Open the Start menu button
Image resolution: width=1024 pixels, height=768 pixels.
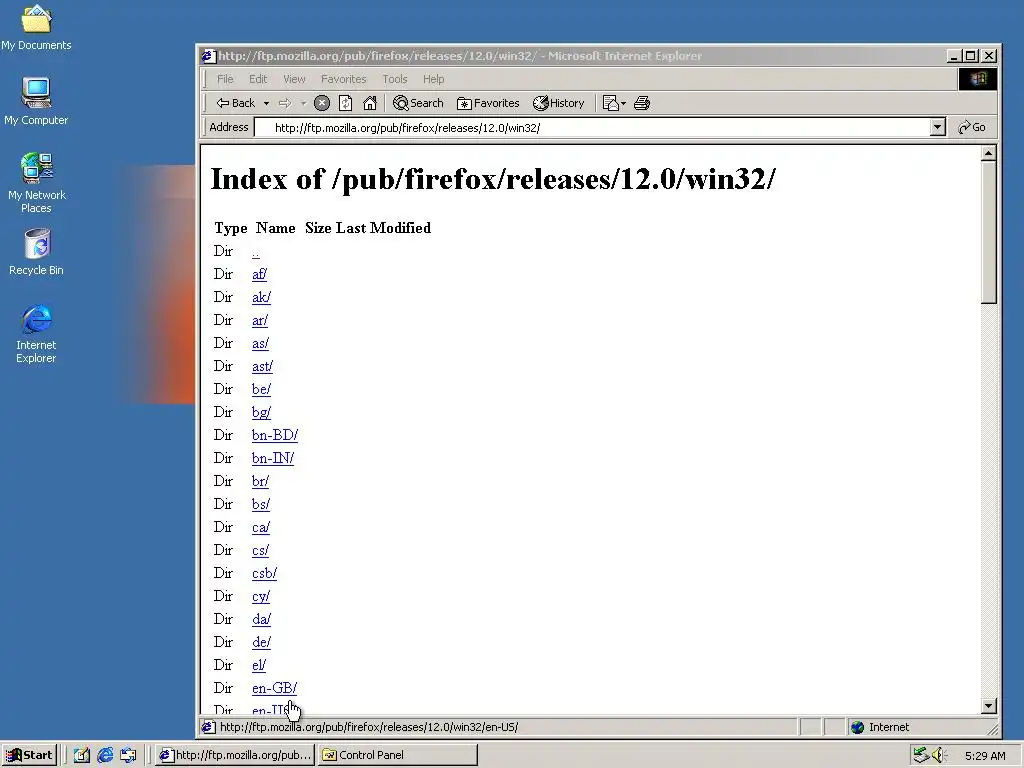pyautogui.click(x=29, y=755)
